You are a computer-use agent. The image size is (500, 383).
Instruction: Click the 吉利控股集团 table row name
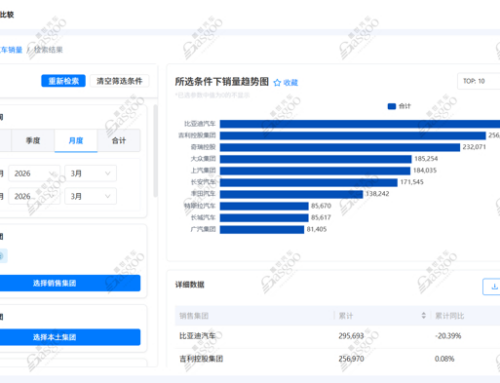click(201, 359)
